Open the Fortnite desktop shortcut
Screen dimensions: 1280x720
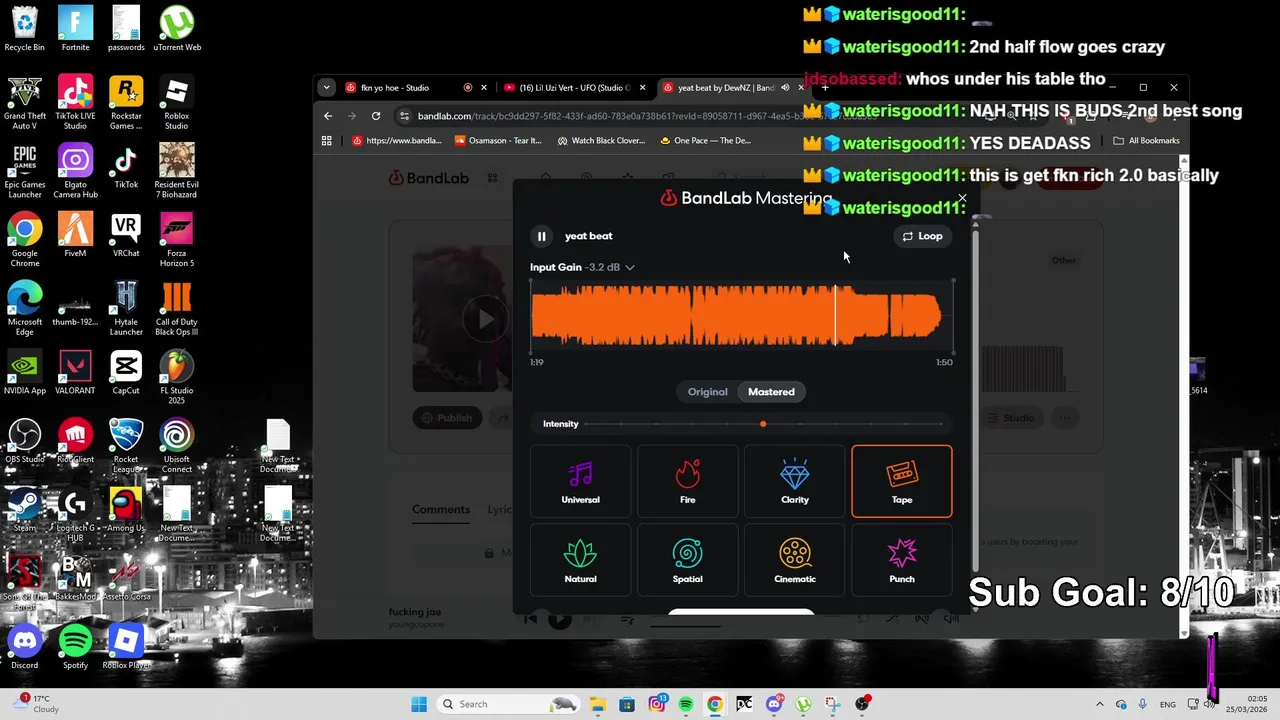[75, 28]
